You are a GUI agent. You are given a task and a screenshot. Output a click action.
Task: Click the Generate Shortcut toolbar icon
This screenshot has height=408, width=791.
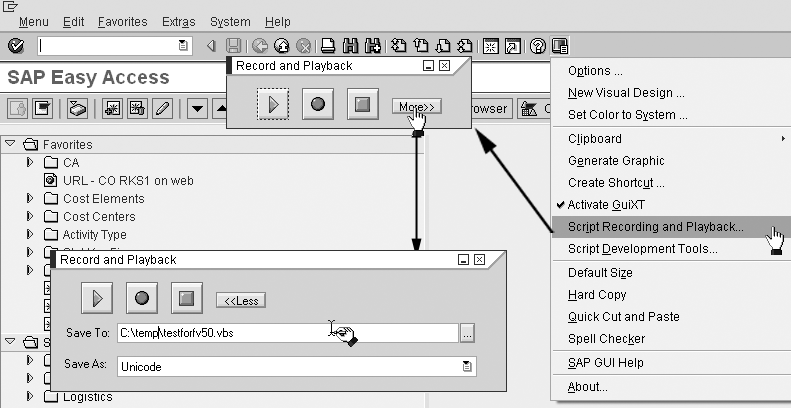(513, 46)
